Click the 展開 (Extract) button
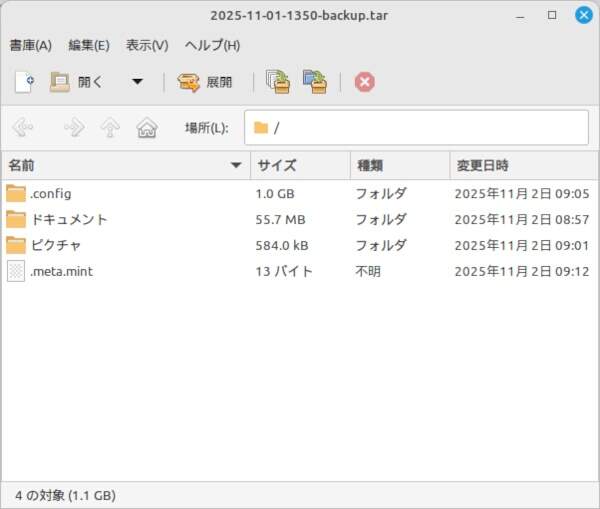The image size is (600, 509). pyautogui.click(x=205, y=82)
